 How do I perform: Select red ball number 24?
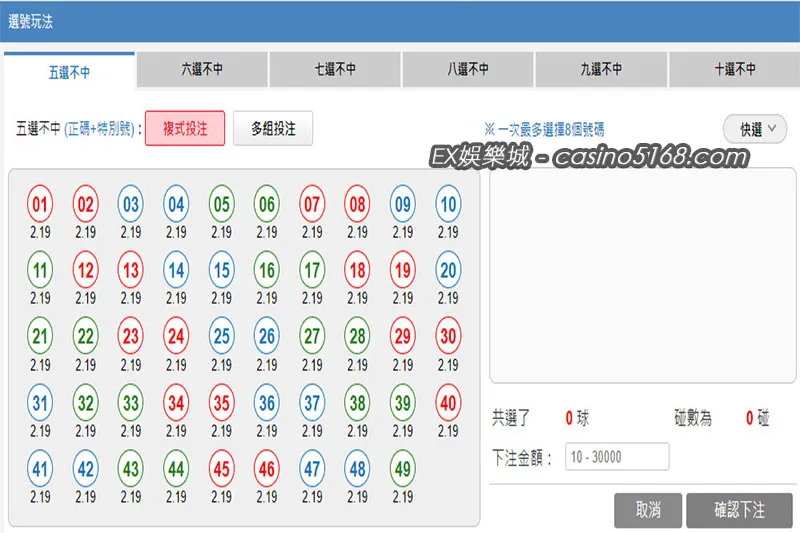tap(176, 336)
